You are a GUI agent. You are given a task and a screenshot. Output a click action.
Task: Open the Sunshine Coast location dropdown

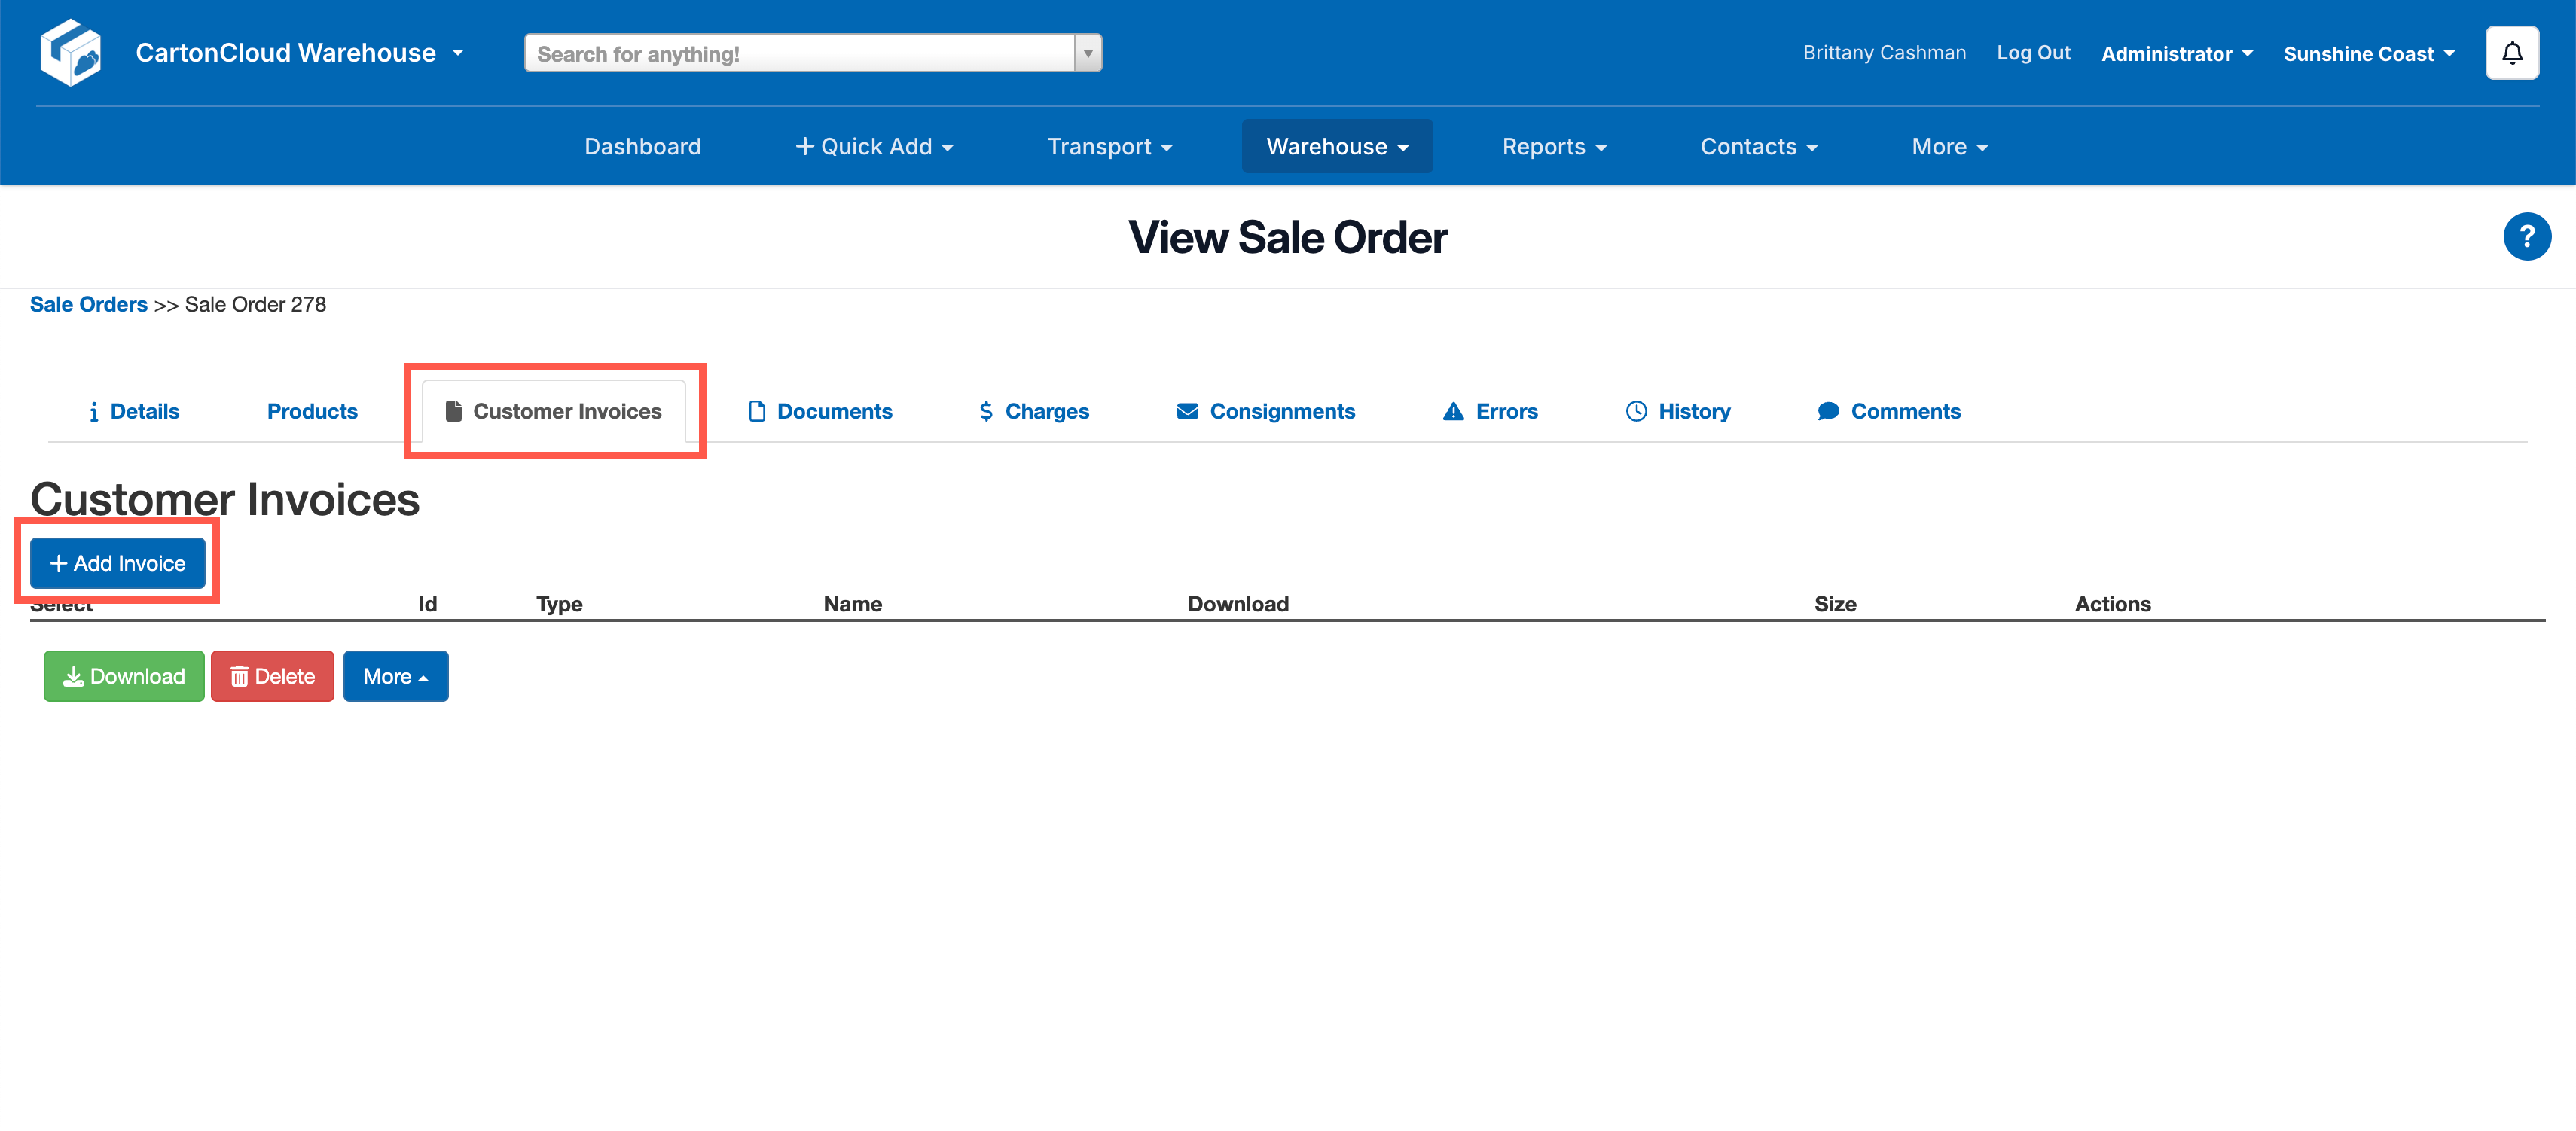coord(2368,54)
